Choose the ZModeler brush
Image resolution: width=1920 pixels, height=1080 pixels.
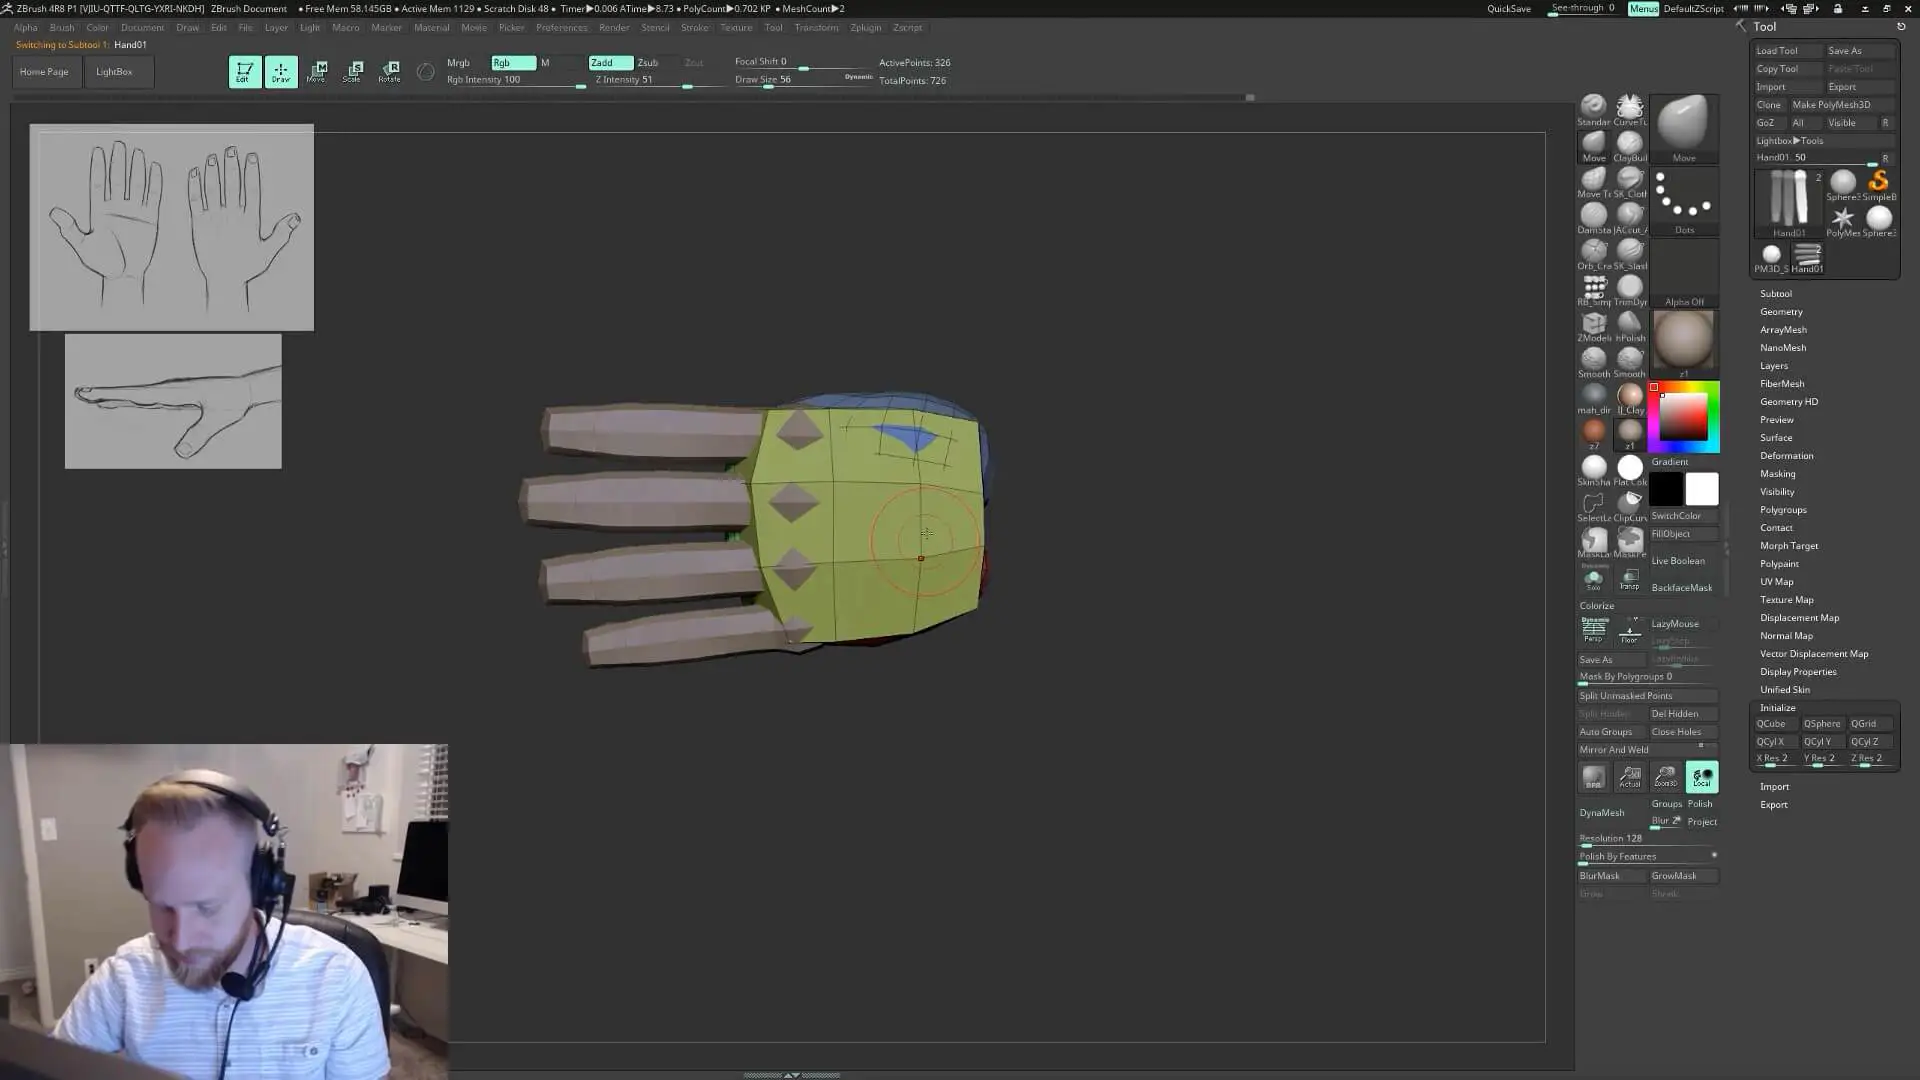click(1593, 326)
